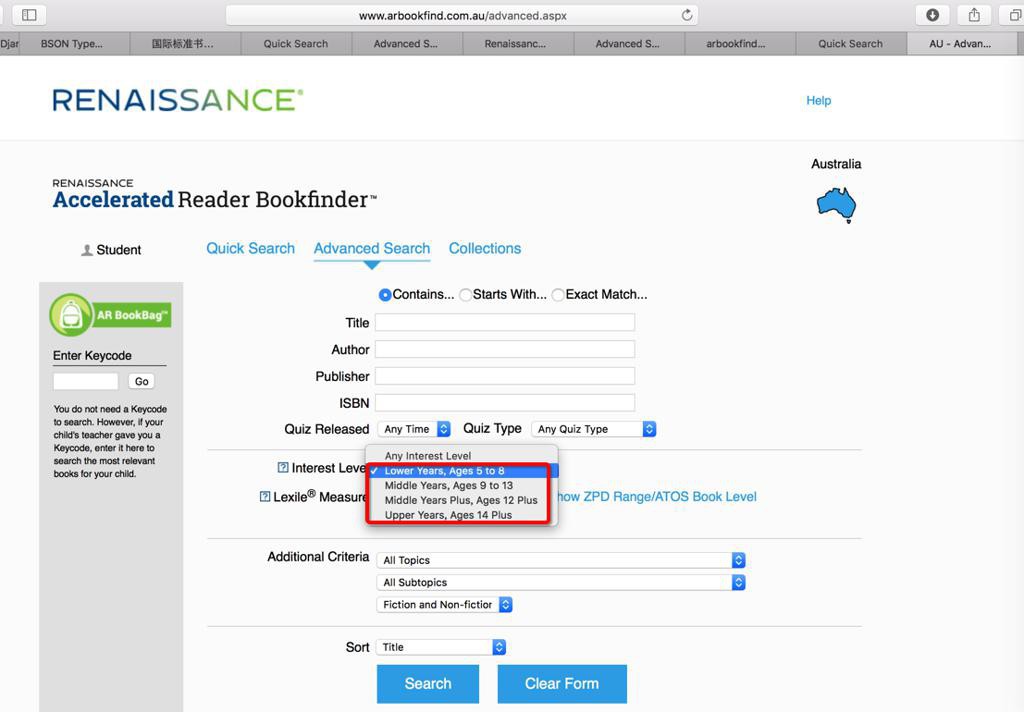Open the downloads icon in toolbar
This screenshot has height=712, width=1024.
click(x=933, y=14)
